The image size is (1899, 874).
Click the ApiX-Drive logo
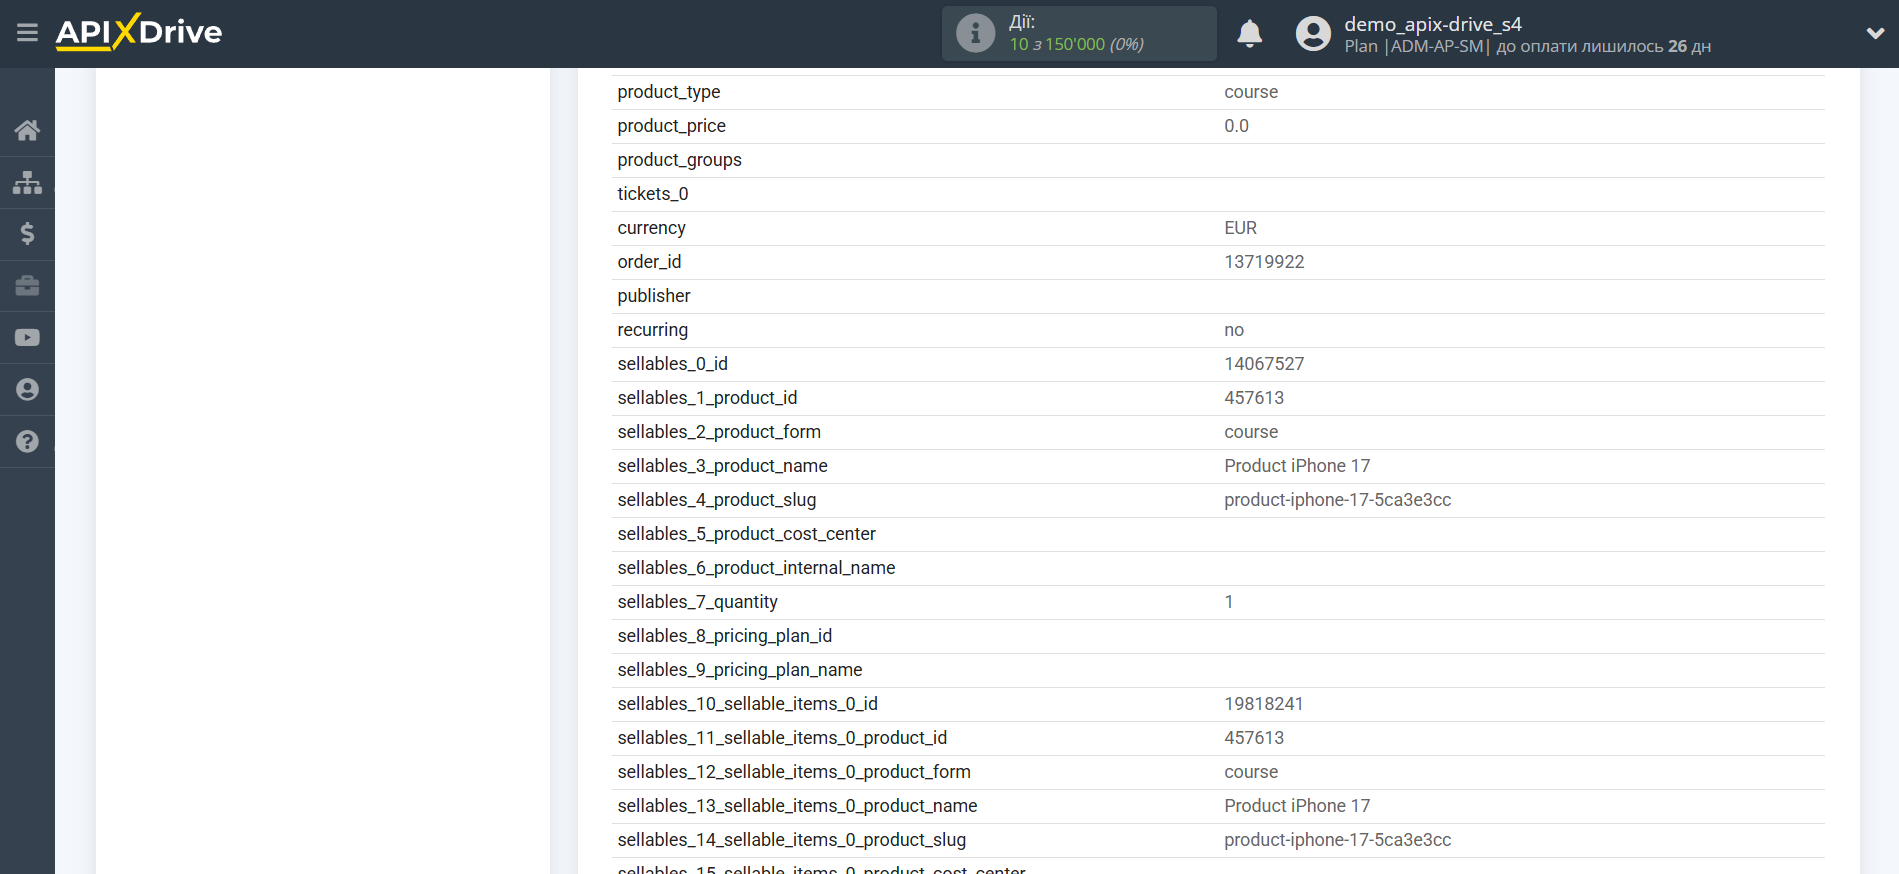click(139, 32)
